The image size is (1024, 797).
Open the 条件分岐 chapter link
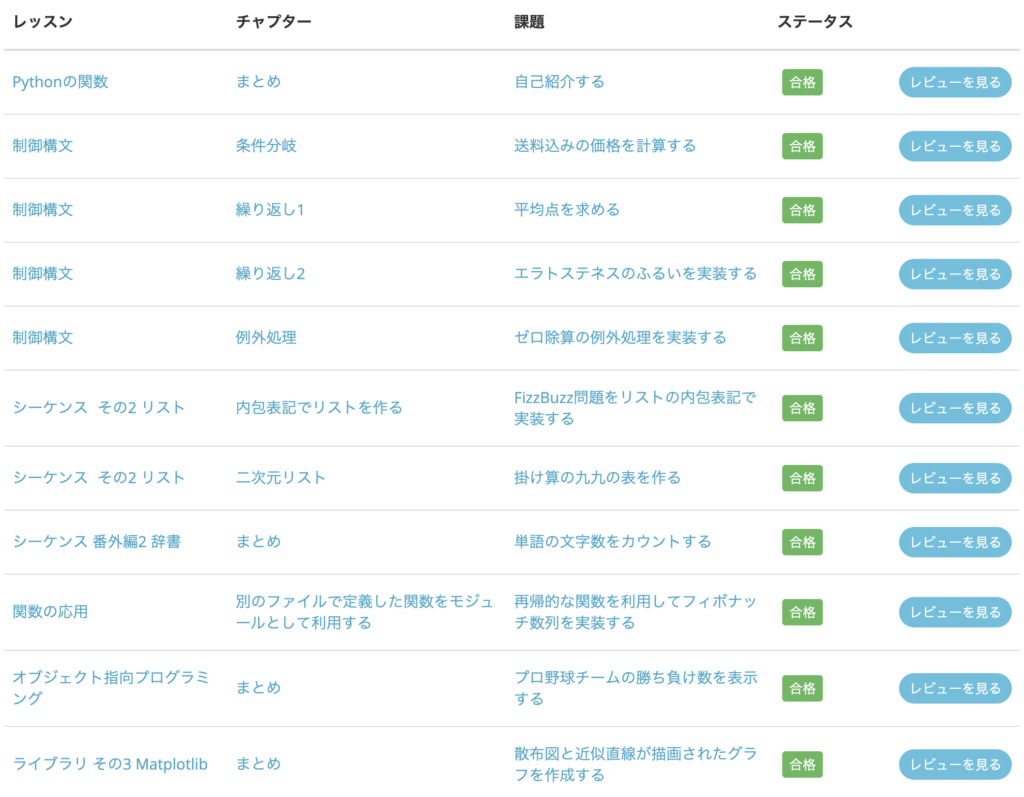pyautogui.click(x=266, y=146)
